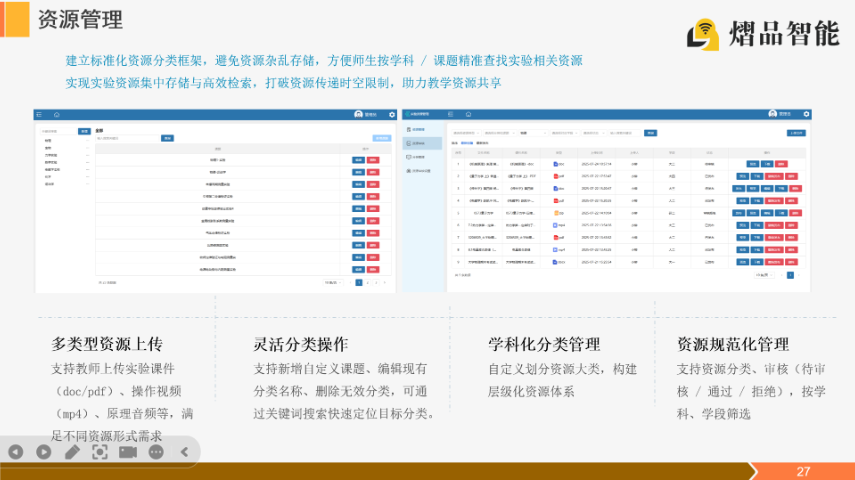Screen dimensions: 855x480
Task: Click the red delete button in the first category row
Action: 374,159
